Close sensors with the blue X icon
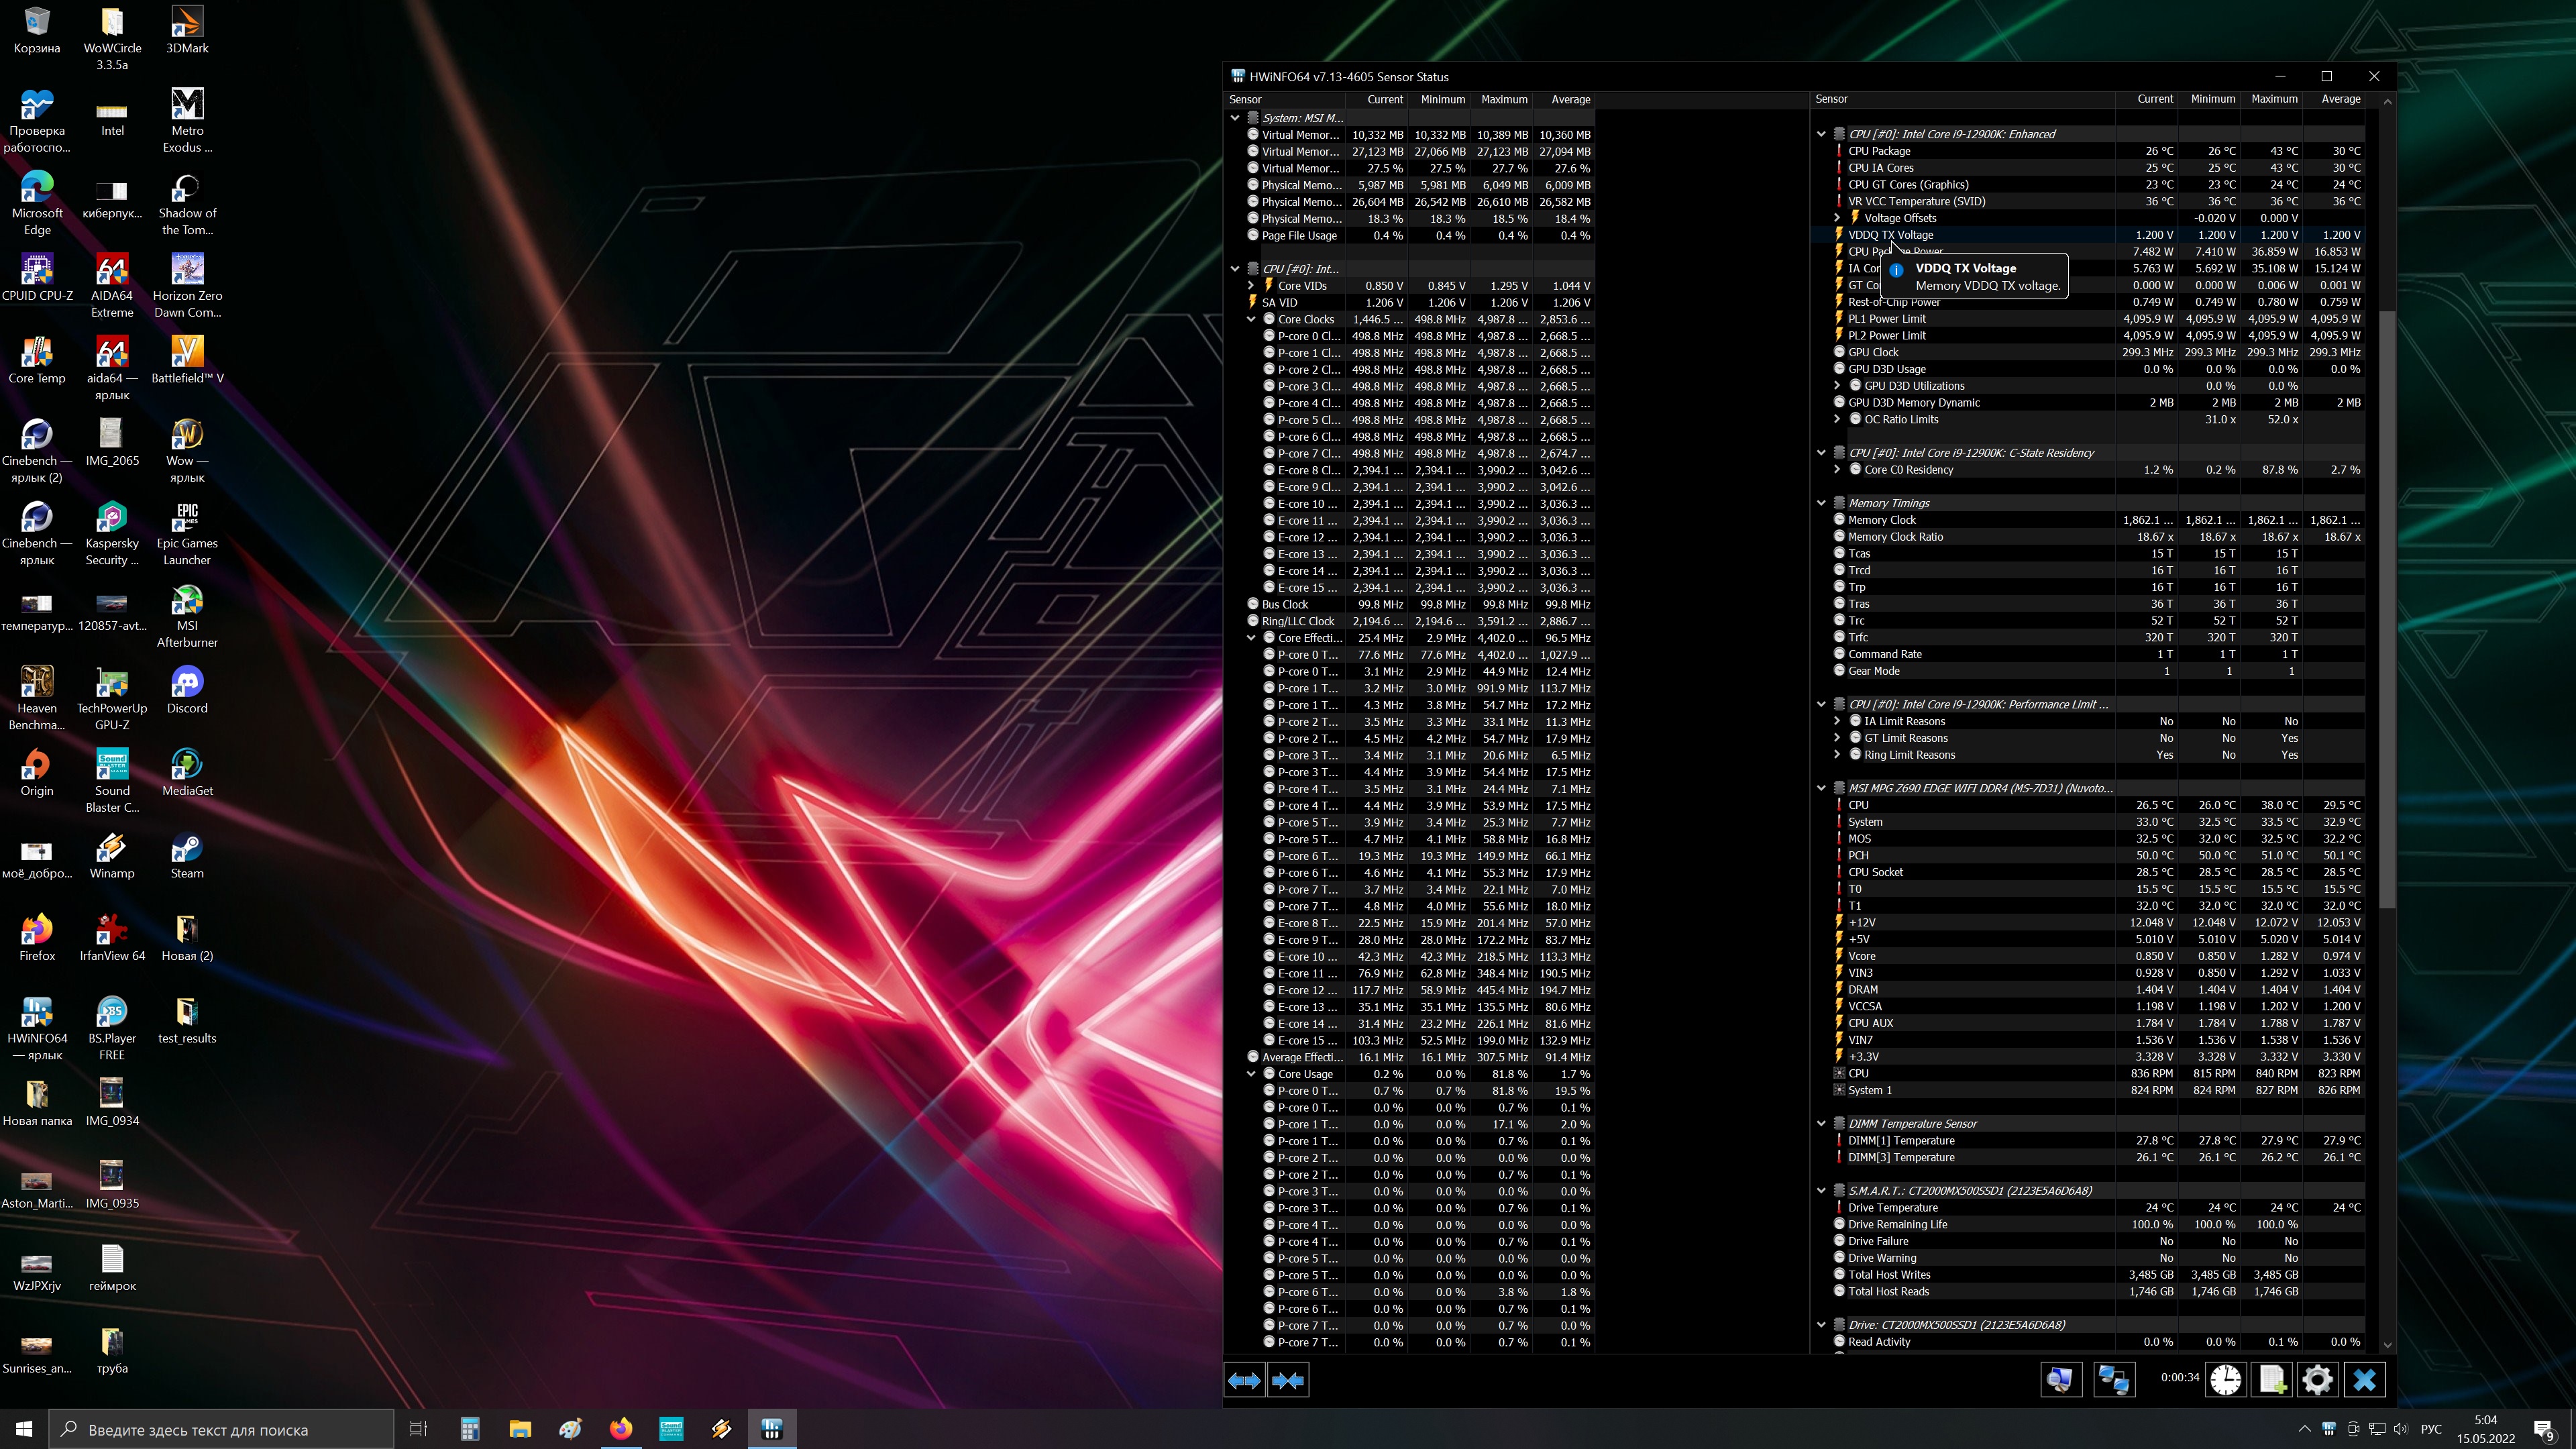 click(x=2364, y=1380)
